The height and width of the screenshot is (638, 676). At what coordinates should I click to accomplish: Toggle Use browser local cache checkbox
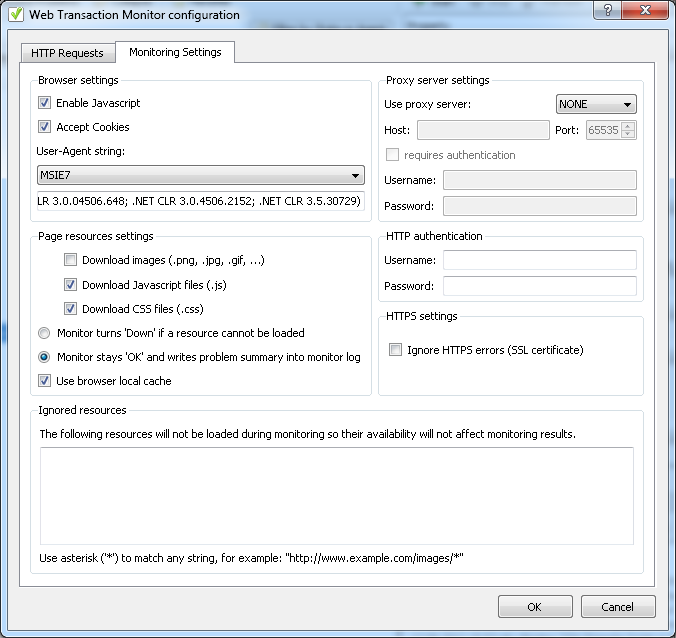tap(44, 381)
